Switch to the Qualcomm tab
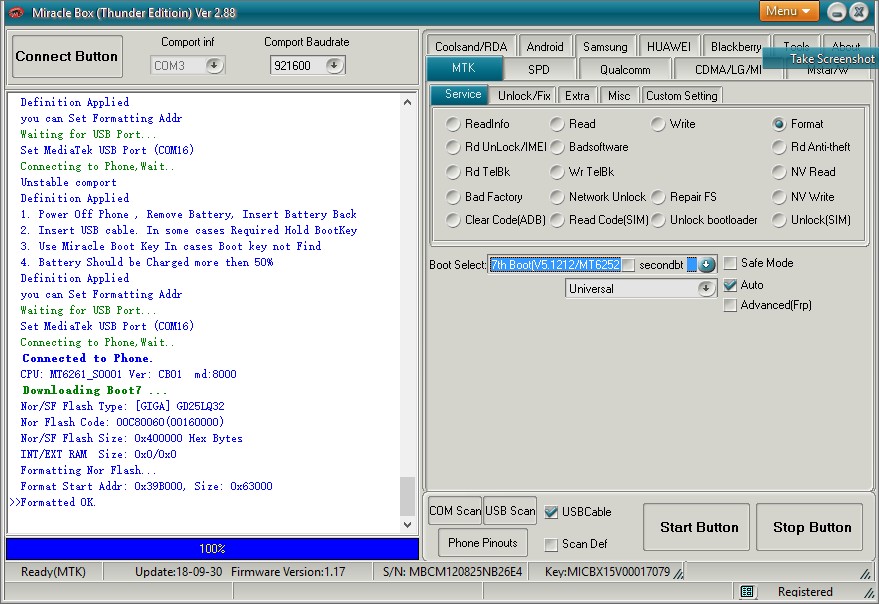The height and width of the screenshot is (604, 879). [625, 70]
